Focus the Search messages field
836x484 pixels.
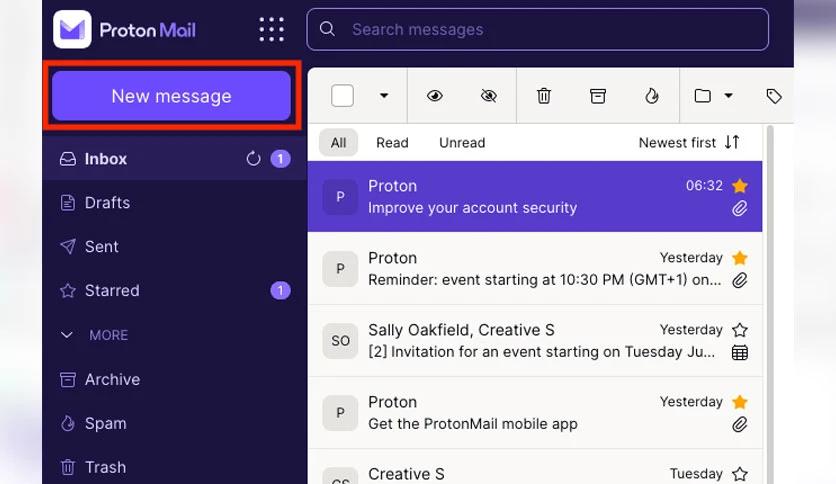pyautogui.click(x=537, y=29)
